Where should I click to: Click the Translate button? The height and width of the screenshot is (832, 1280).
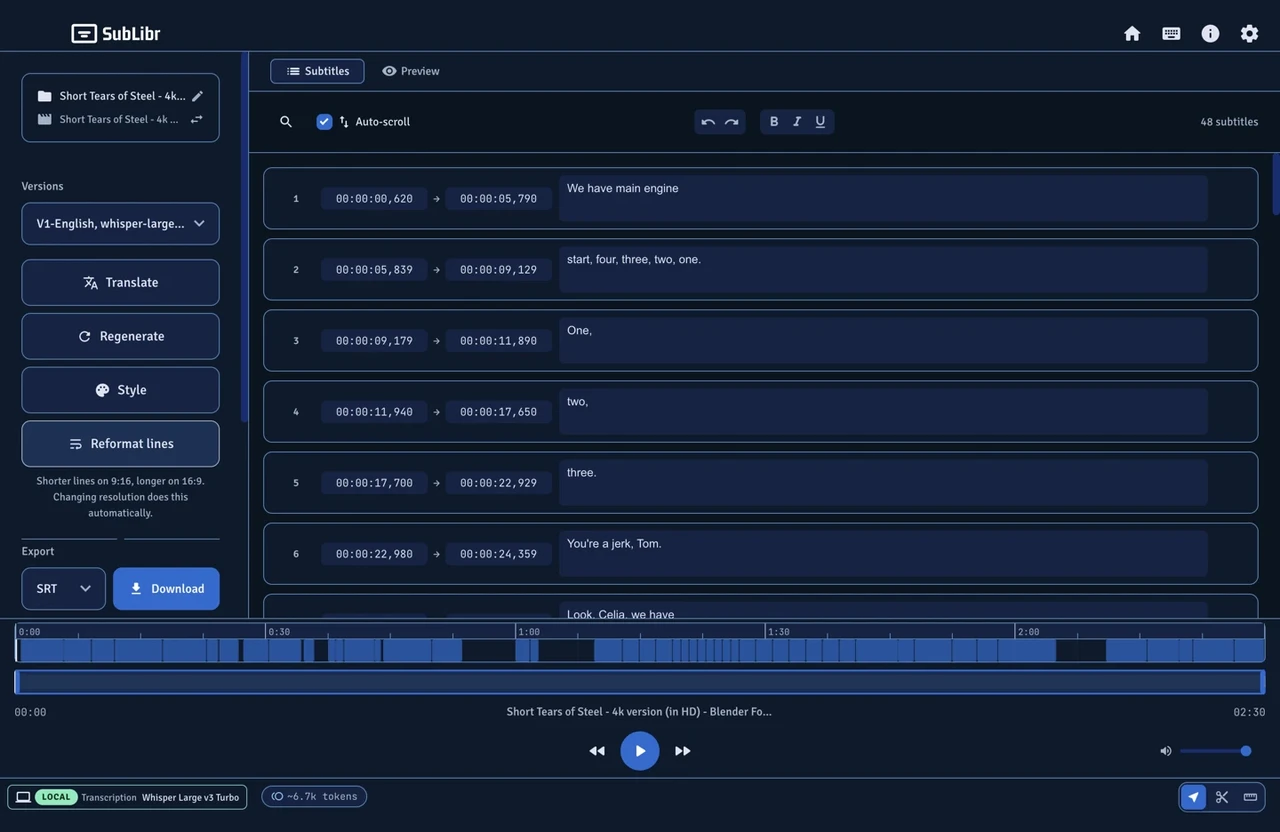(120, 283)
